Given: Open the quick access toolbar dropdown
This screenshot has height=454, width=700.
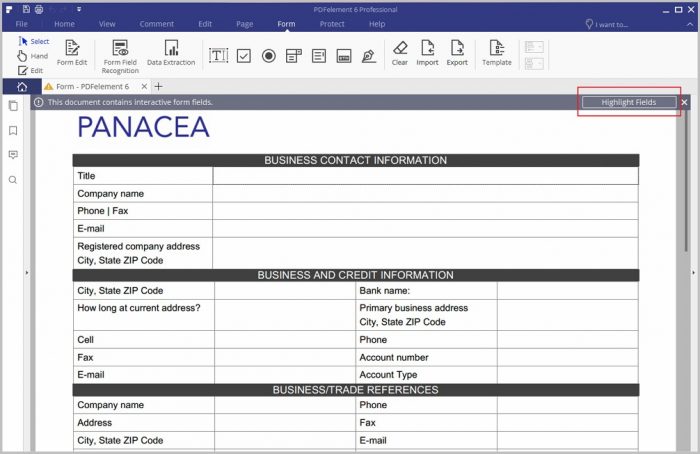Looking at the screenshot, I should coord(79,9).
